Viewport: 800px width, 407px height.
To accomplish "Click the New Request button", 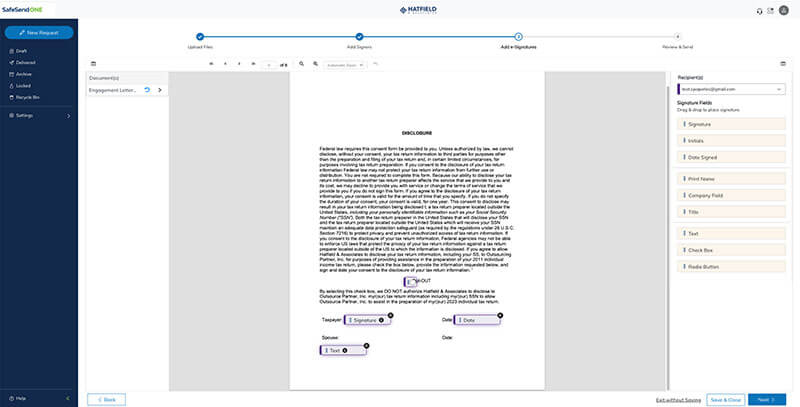I will tap(39, 33).
